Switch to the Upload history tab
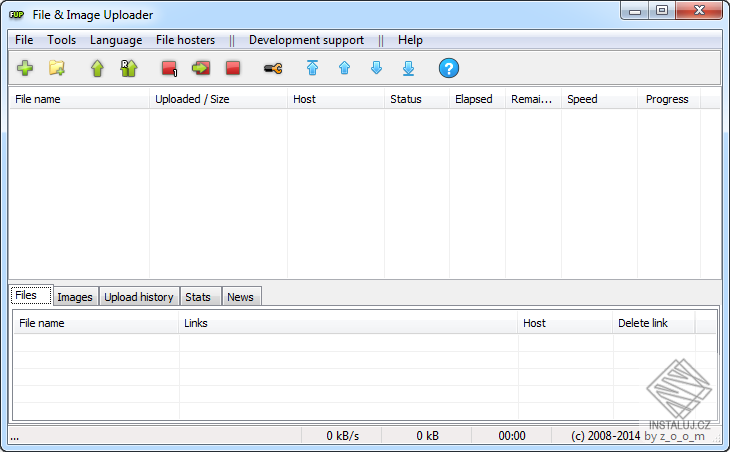Viewport: 730px width, 452px height. coord(139,297)
